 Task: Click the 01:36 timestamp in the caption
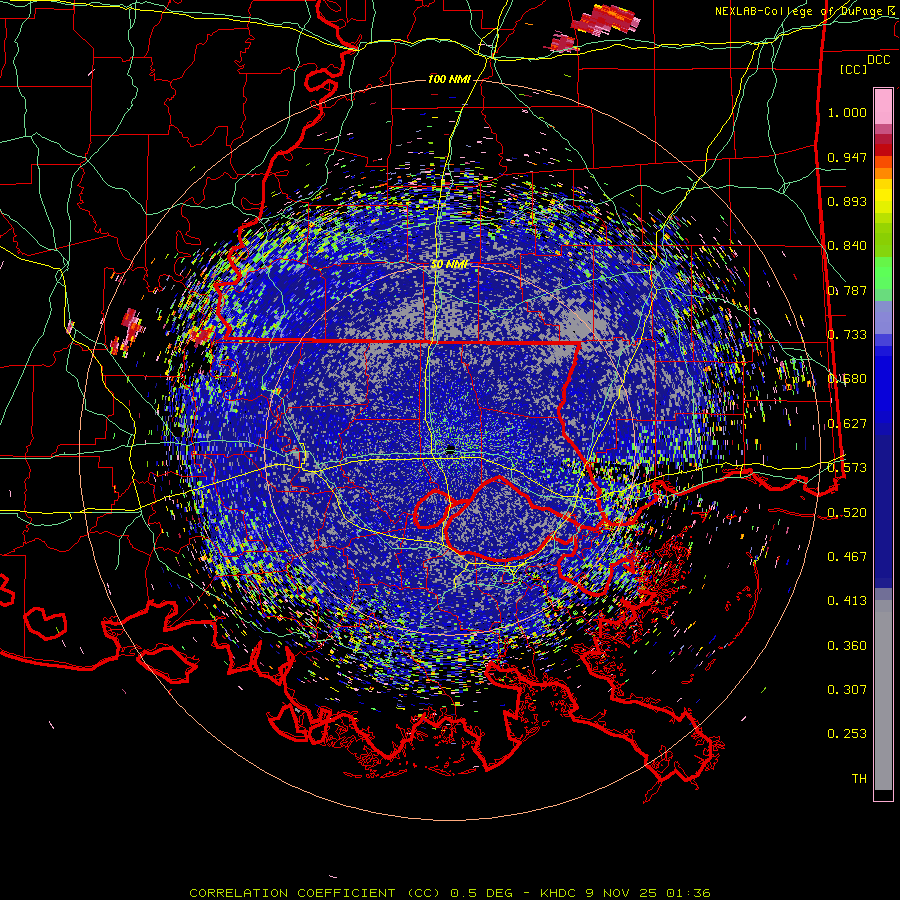[688, 893]
